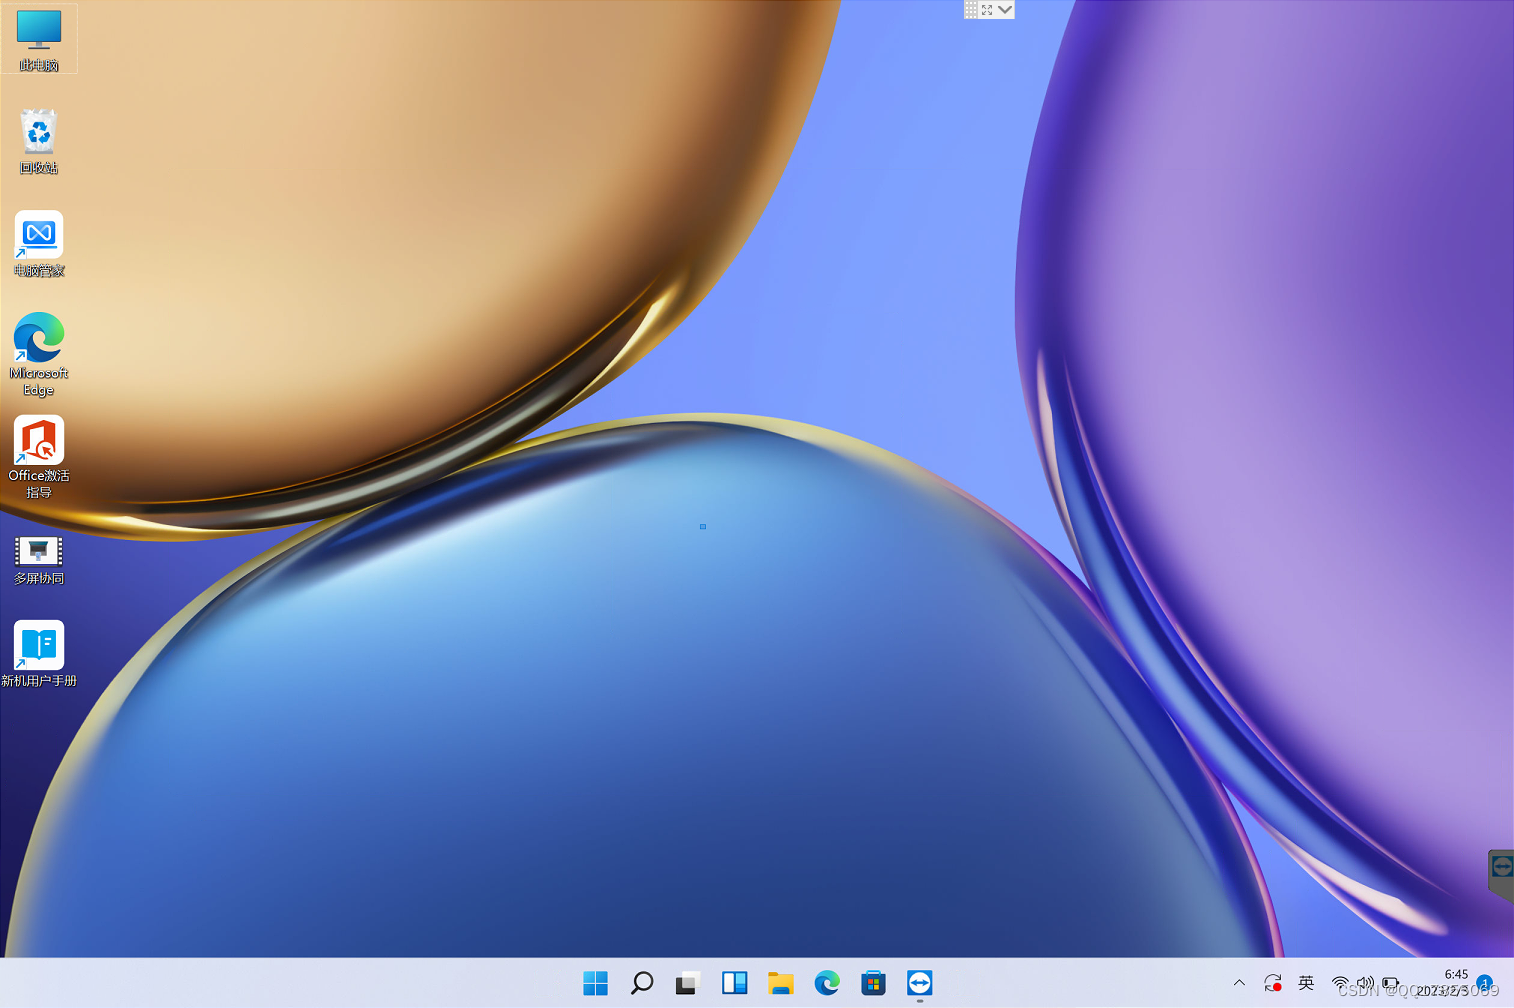Click the sync tray icon with red dot
The image size is (1514, 1008).
[x=1273, y=983]
